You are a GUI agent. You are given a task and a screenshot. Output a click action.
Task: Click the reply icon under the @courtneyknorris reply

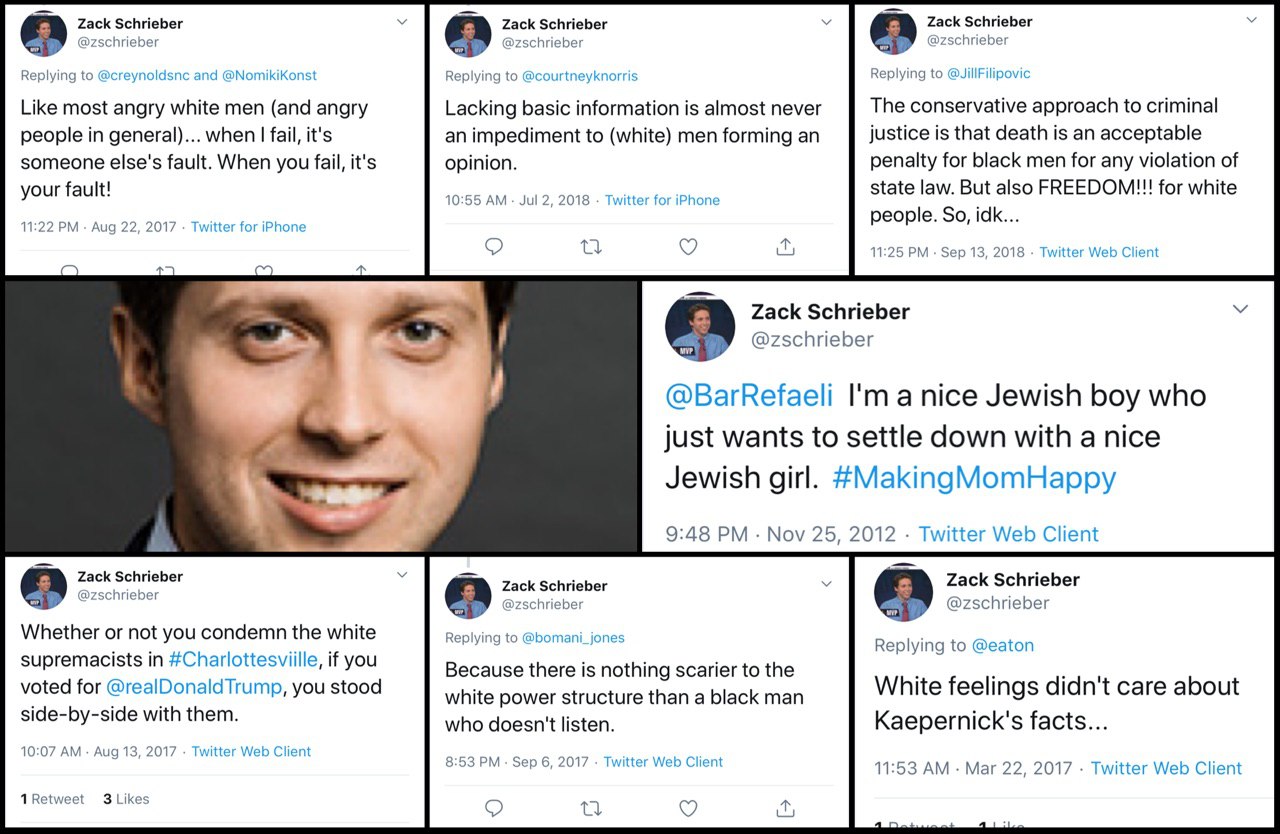493,246
